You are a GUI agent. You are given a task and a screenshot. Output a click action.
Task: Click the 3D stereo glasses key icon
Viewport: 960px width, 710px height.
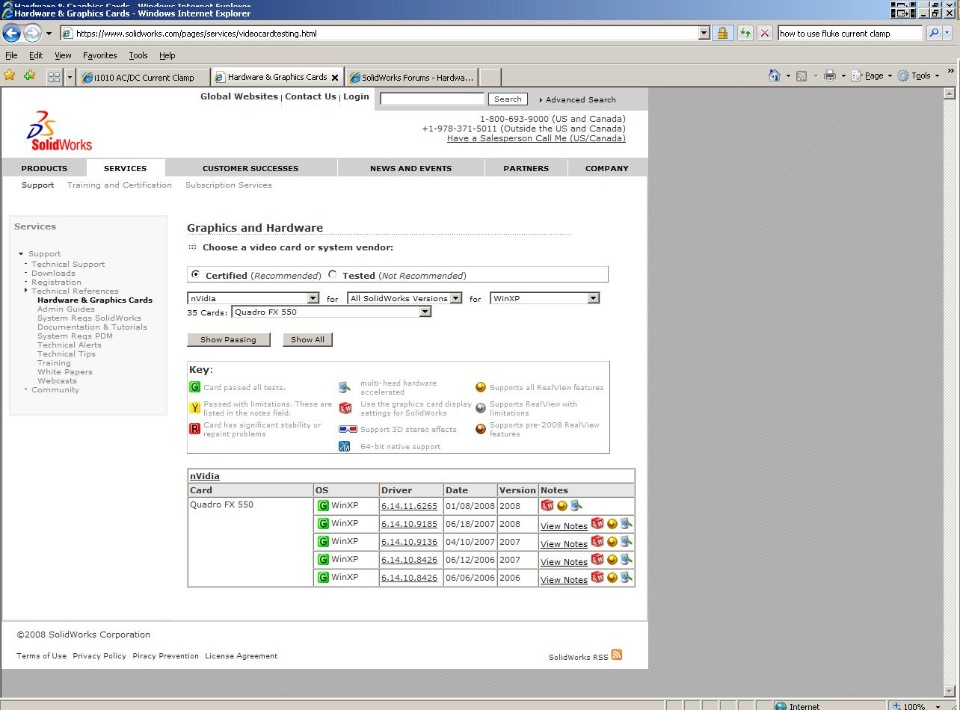click(x=348, y=429)
